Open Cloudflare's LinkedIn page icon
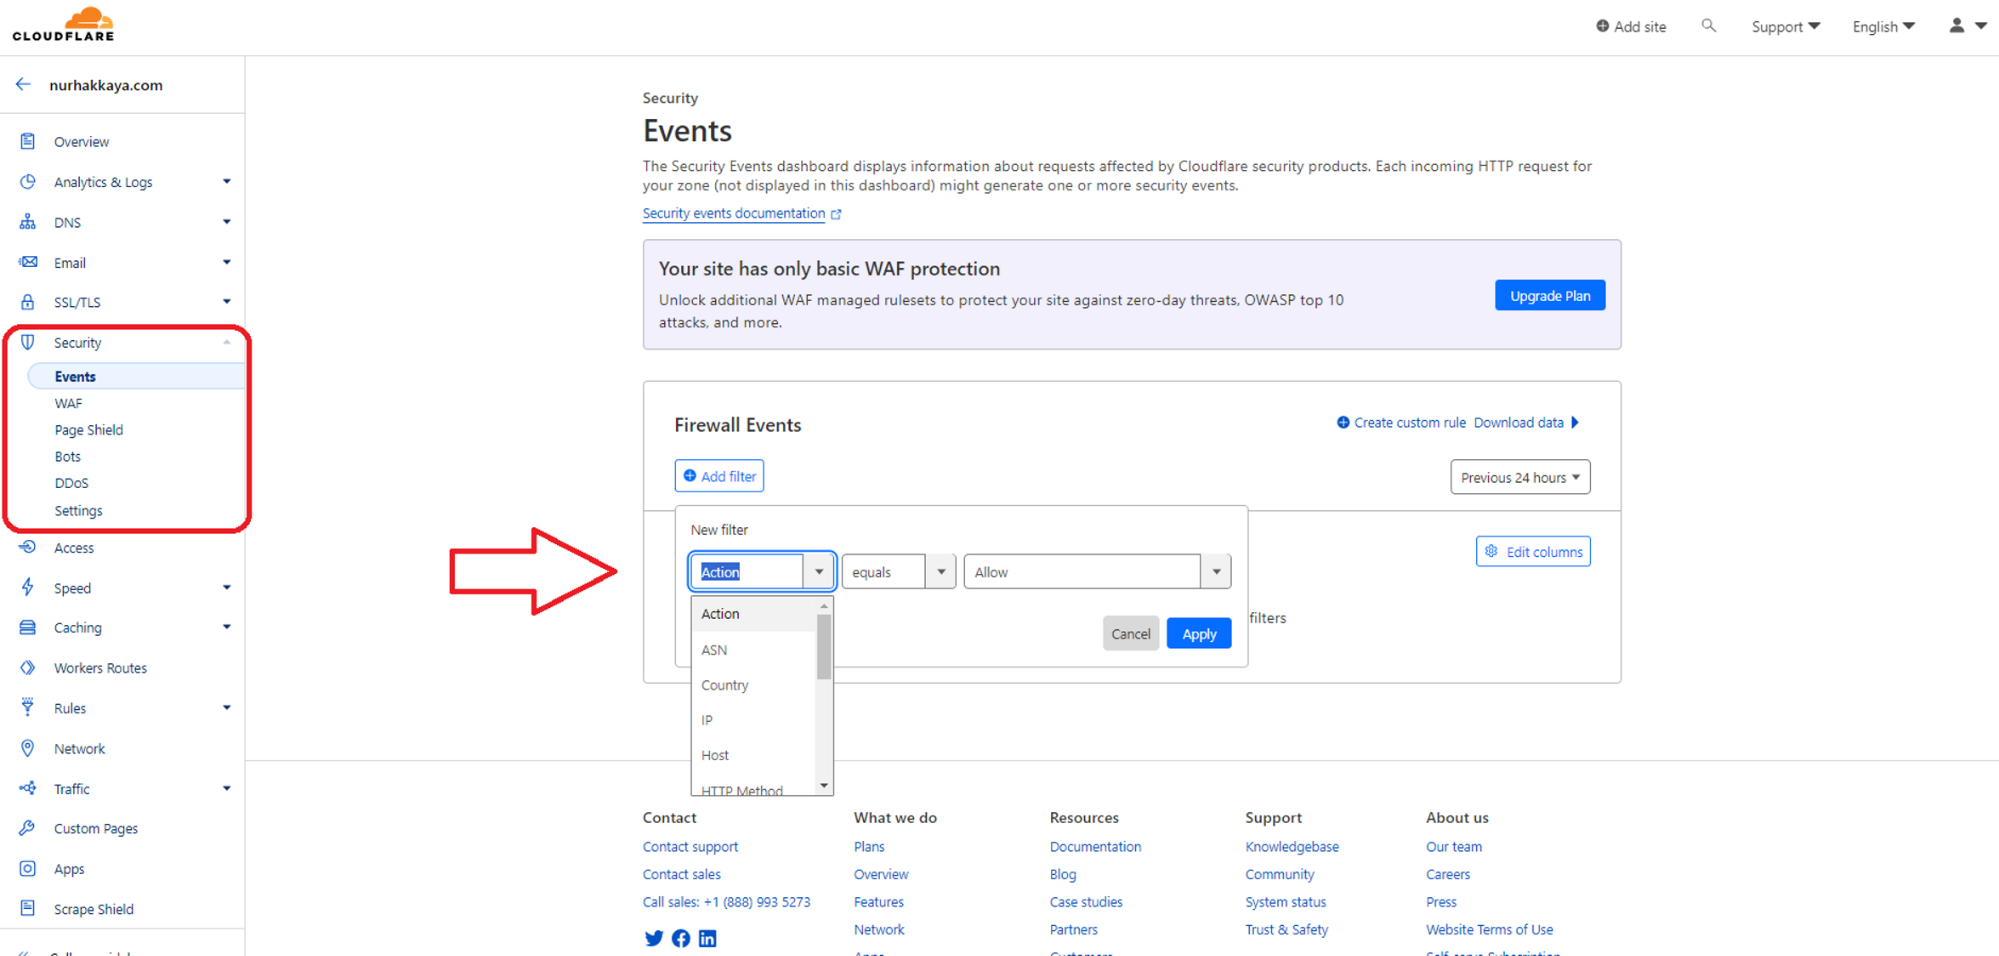The width and height of the screenshot is (1999, 956). [708, 938]
